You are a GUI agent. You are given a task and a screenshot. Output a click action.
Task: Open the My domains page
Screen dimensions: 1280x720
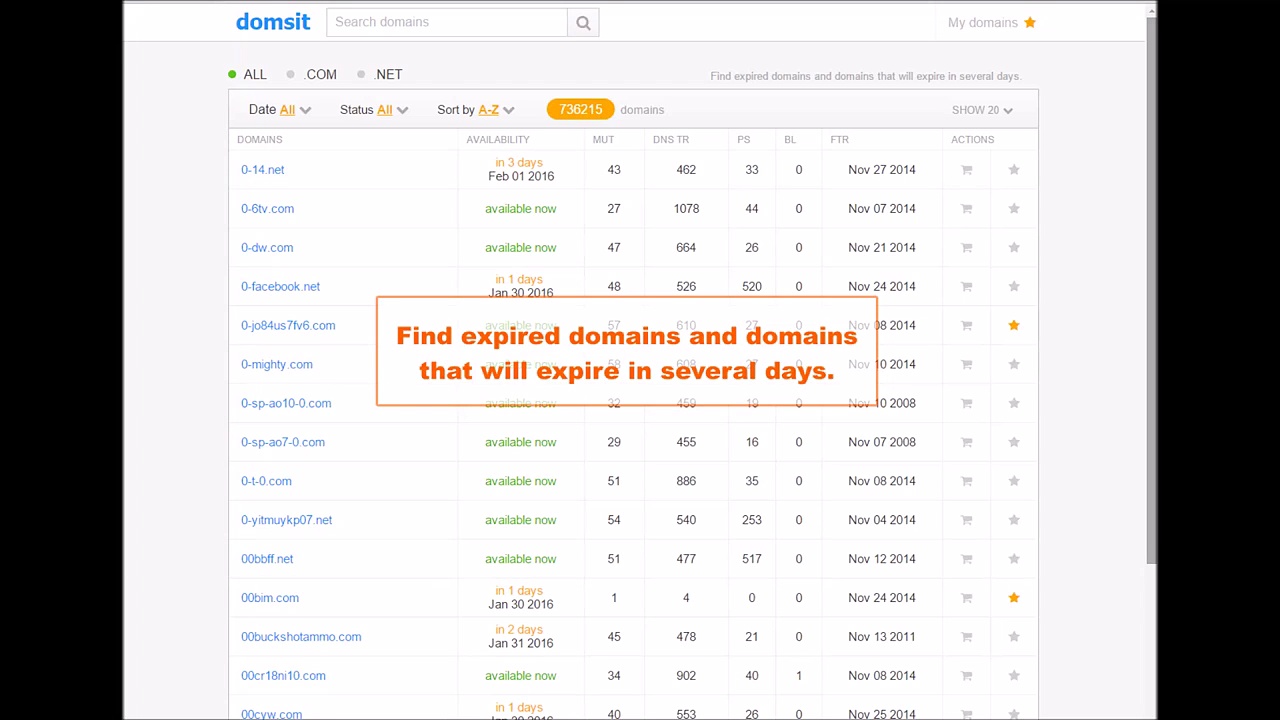[x=991, y=23]
